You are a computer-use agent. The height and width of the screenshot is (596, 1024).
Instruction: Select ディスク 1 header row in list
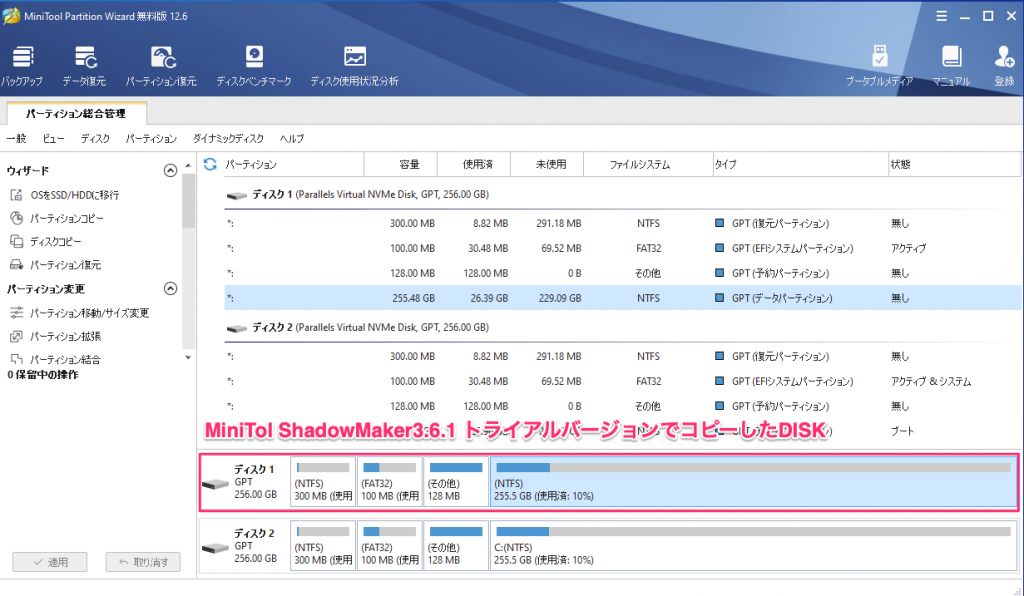(622, 195)
